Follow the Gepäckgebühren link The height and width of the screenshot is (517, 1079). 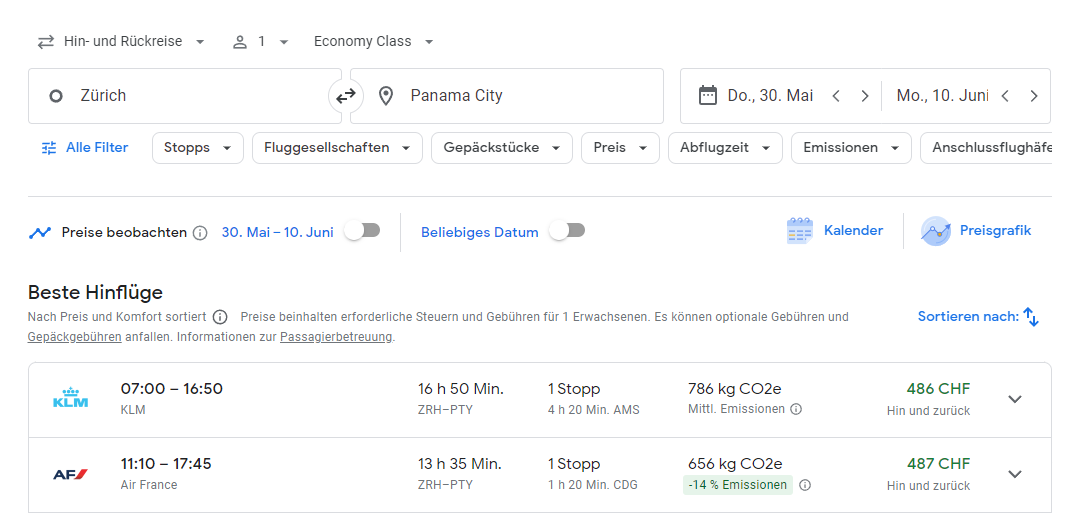click(x=75, y=337)
